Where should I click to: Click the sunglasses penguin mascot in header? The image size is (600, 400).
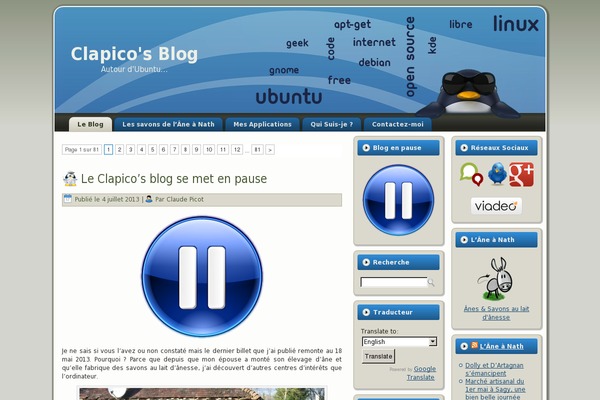468,93
